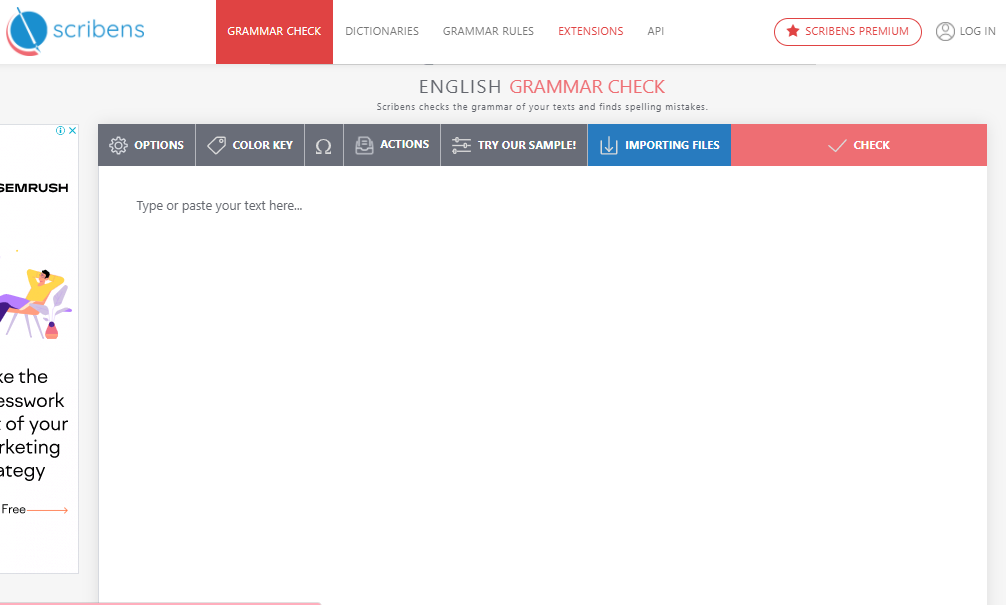Open the Extensions menu item
The width and height of the screenshot is (1006, 605).
coord(590,31)
